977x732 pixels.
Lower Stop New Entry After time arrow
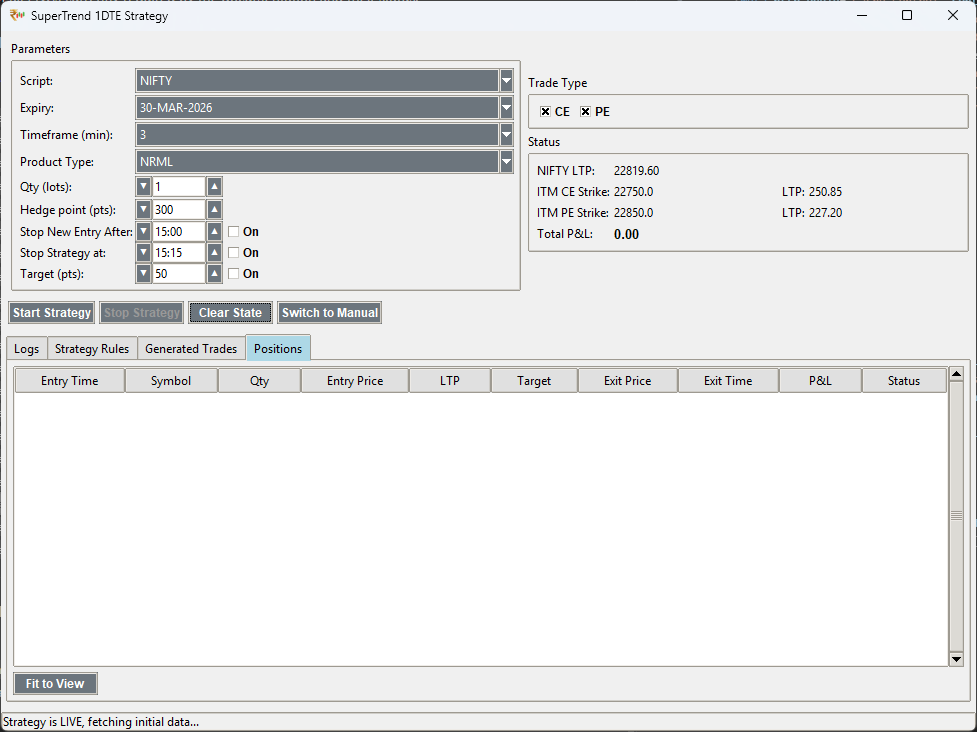coord(143,232)
